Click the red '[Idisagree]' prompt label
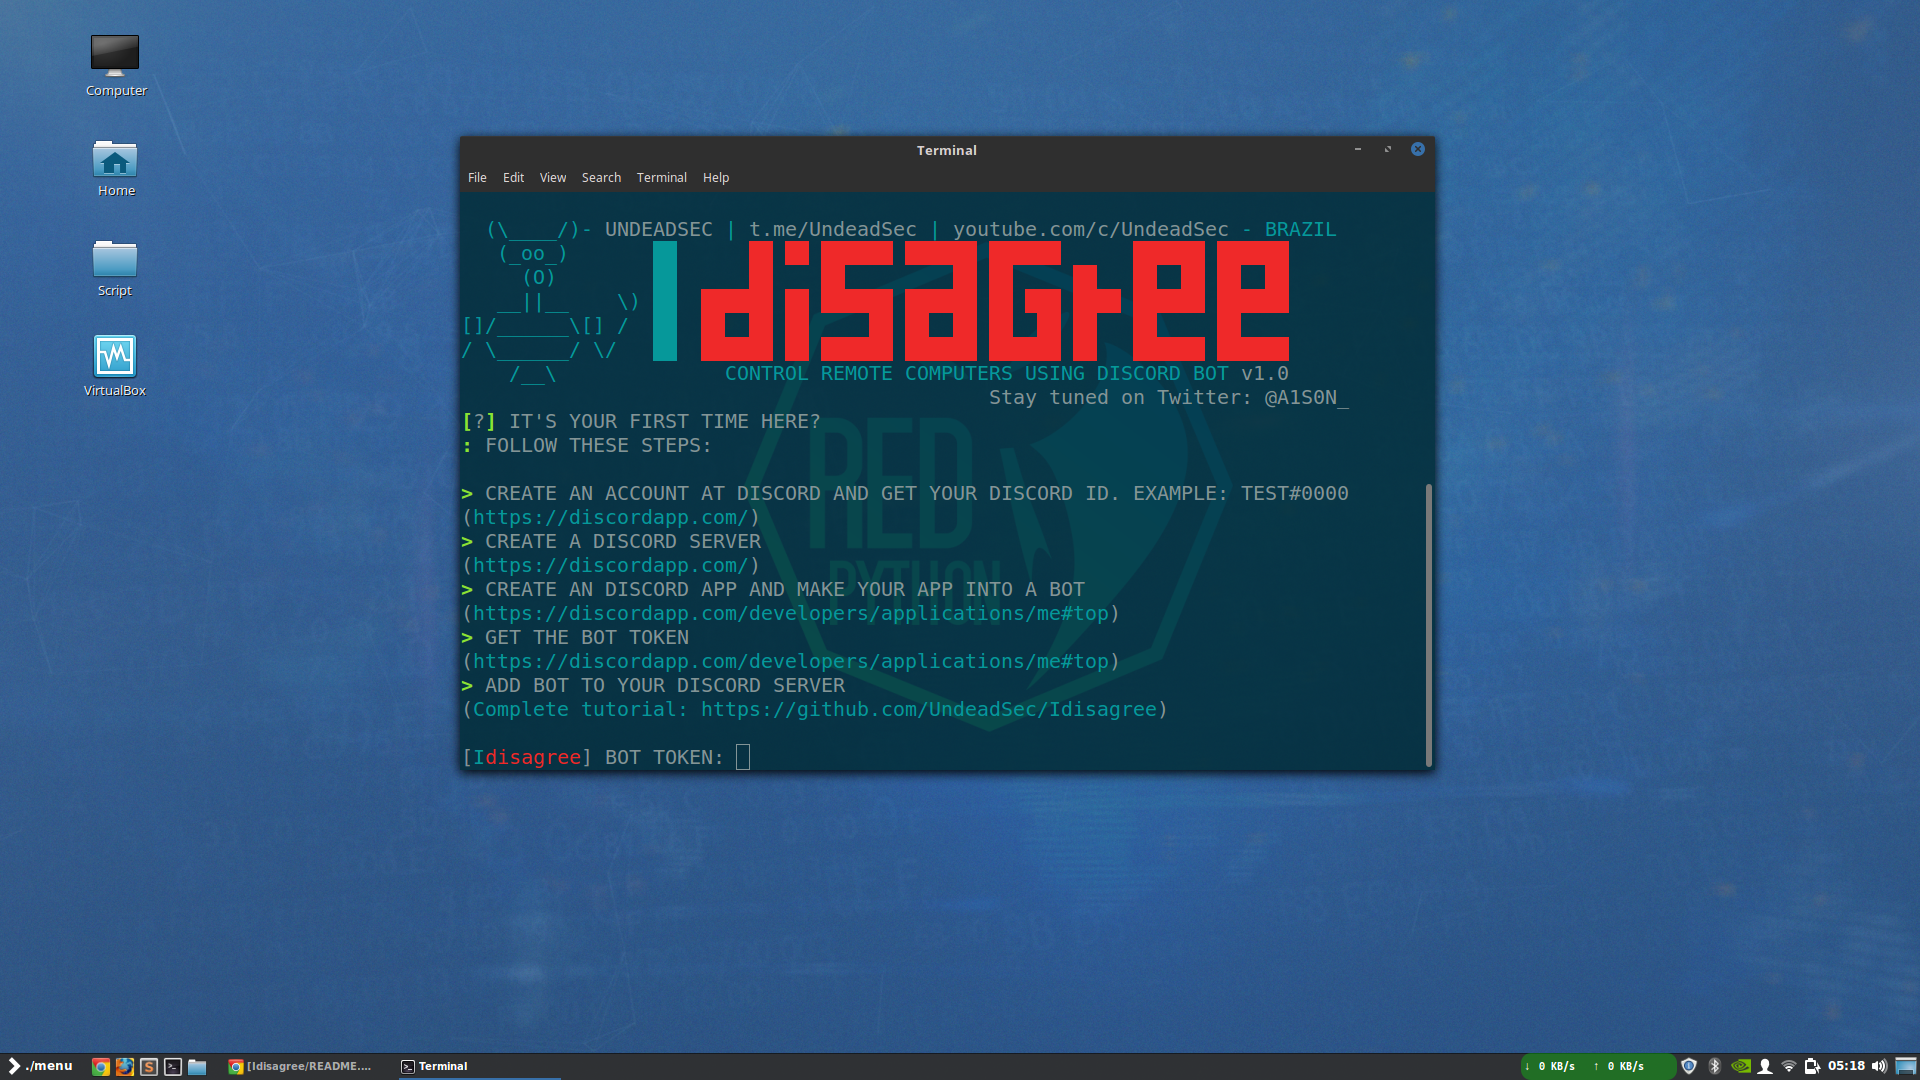The width and height of the screenshot is (1920, 1080). pos(527,757)
